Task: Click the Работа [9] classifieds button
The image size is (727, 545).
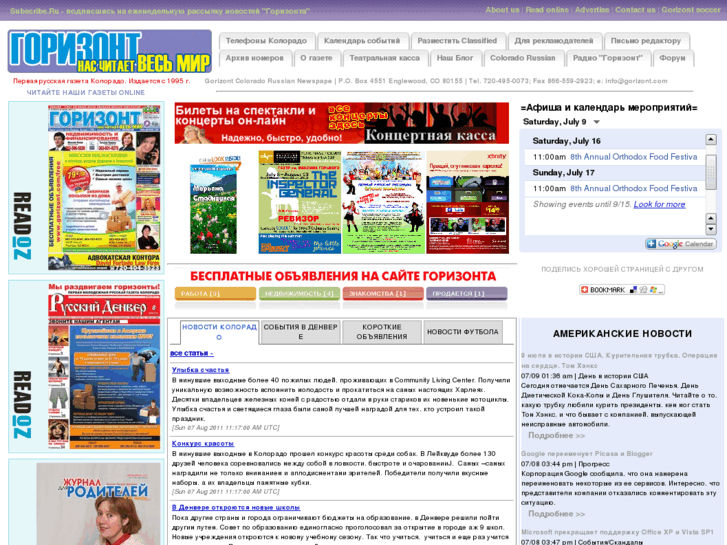Action: [x=215, y=294]
